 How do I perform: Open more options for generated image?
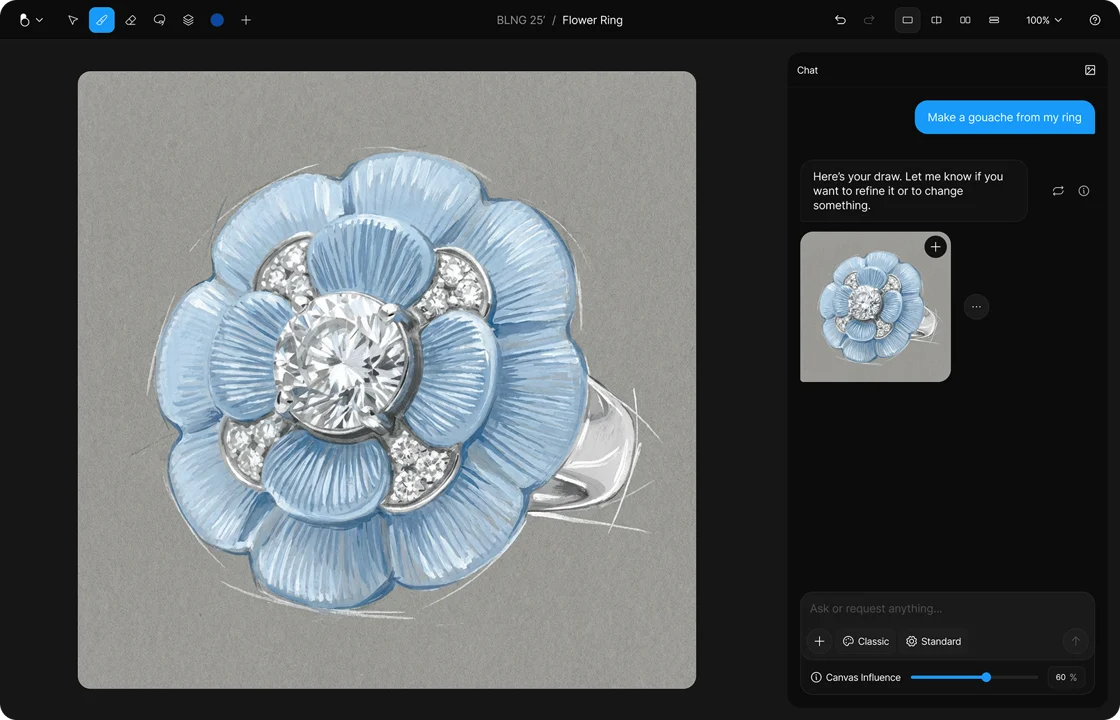tap(976, 306)
